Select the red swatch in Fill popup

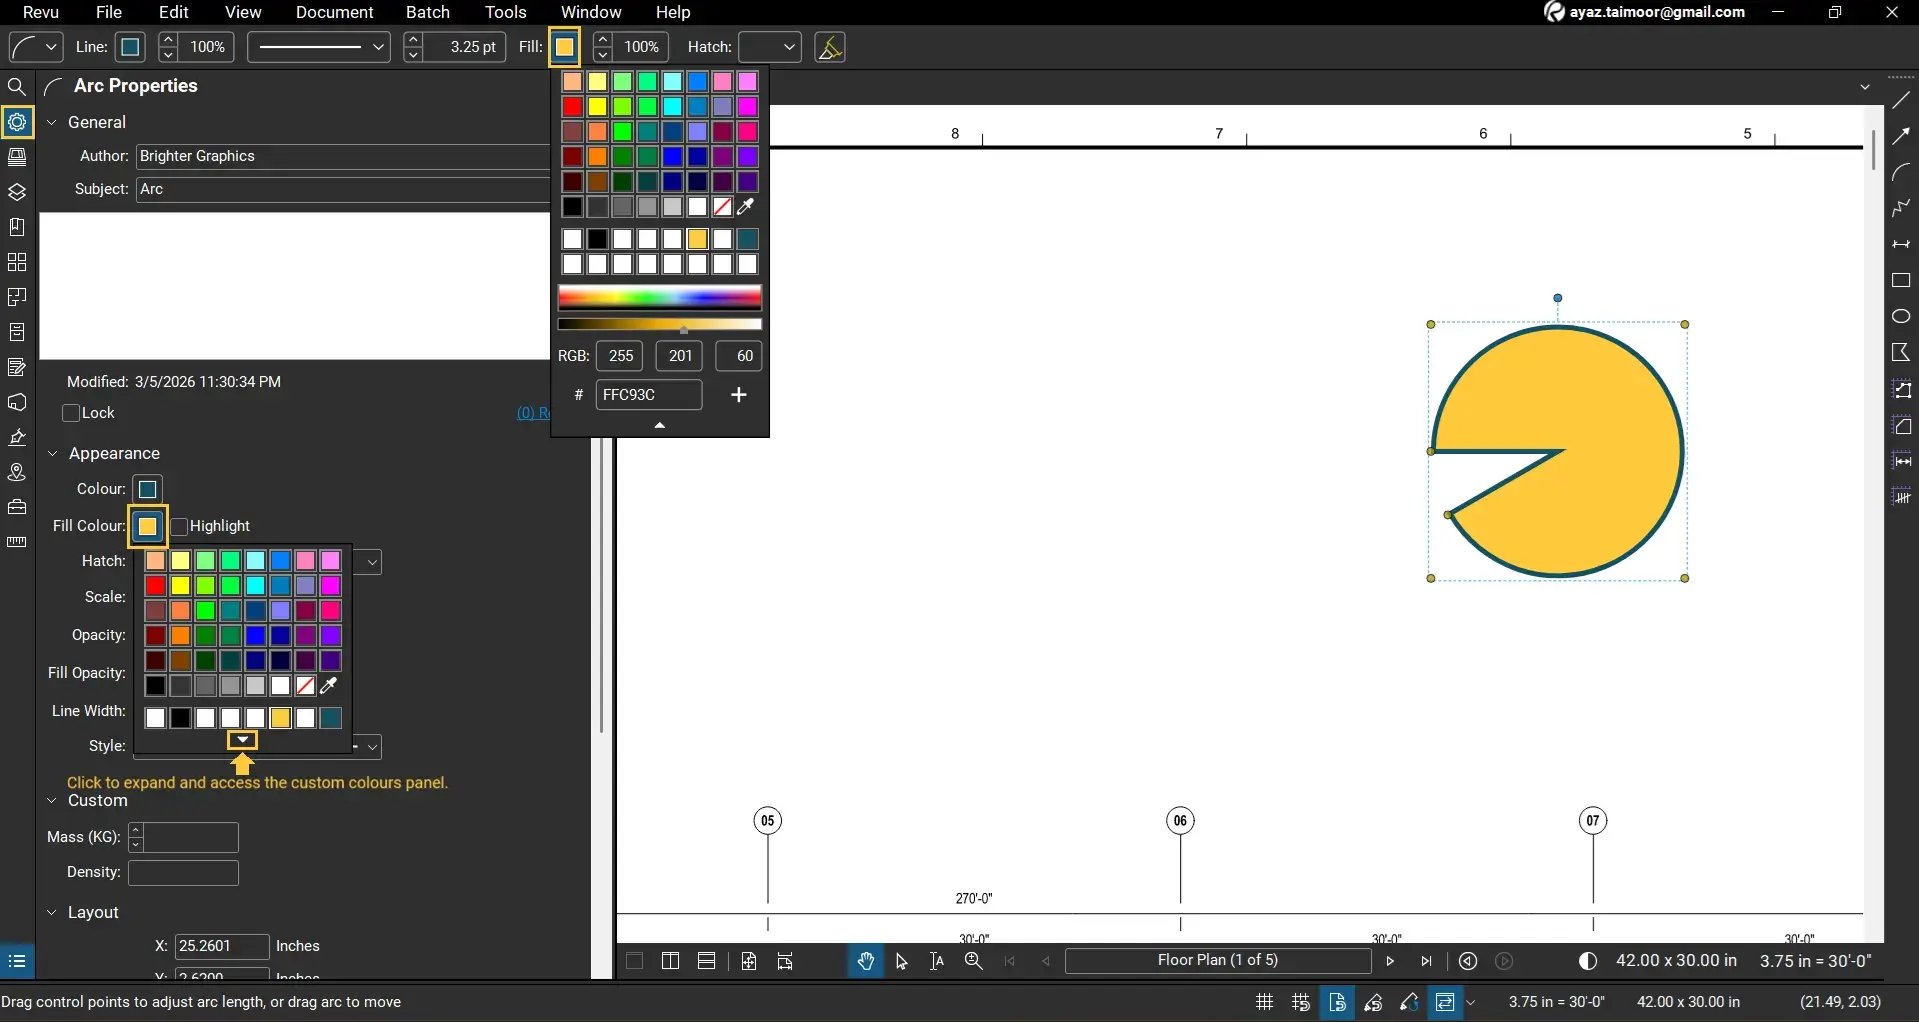pos(572,107)
